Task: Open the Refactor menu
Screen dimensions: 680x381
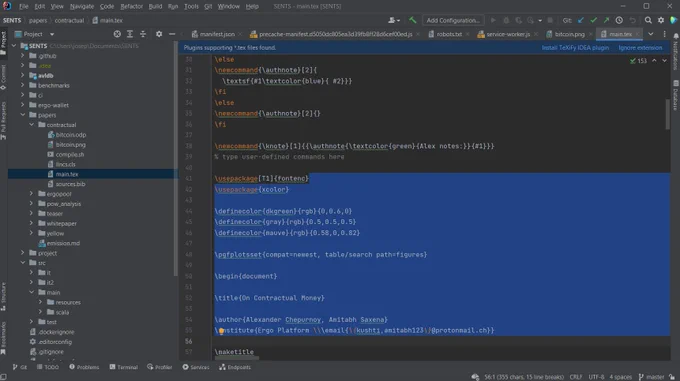Action: tap(131, 6)
